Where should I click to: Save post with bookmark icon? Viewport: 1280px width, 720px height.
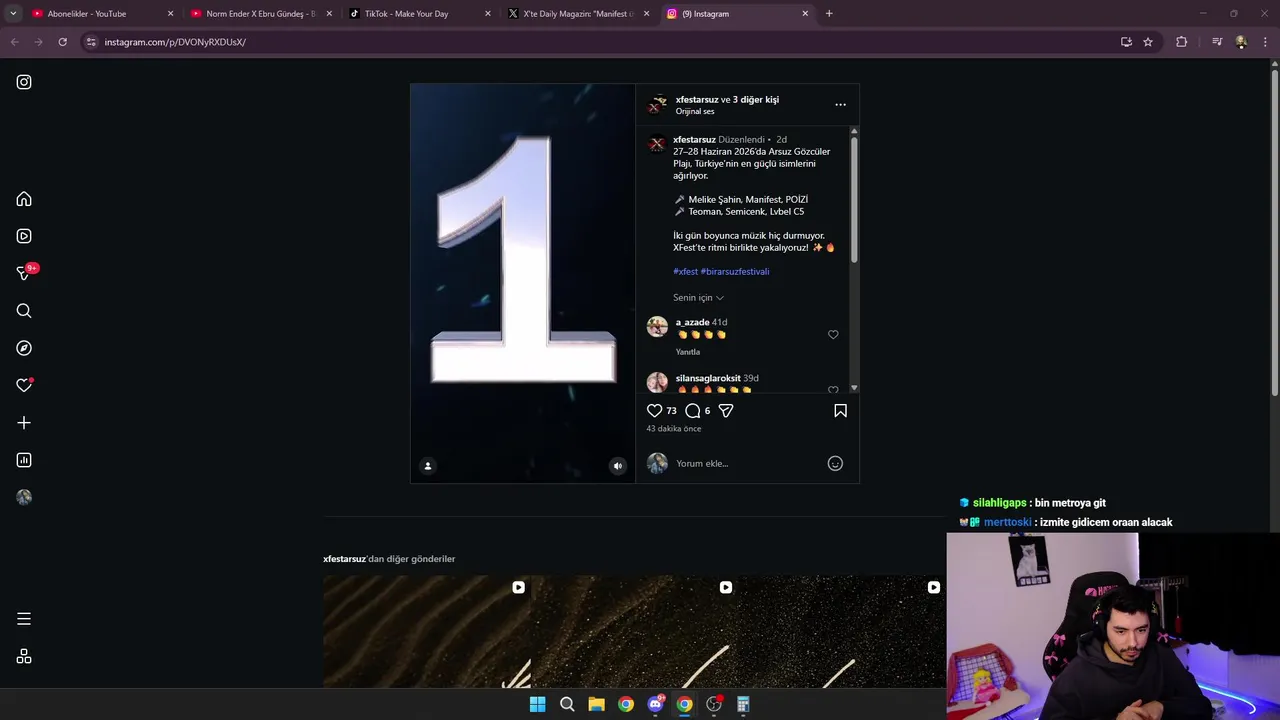[840, 411]
